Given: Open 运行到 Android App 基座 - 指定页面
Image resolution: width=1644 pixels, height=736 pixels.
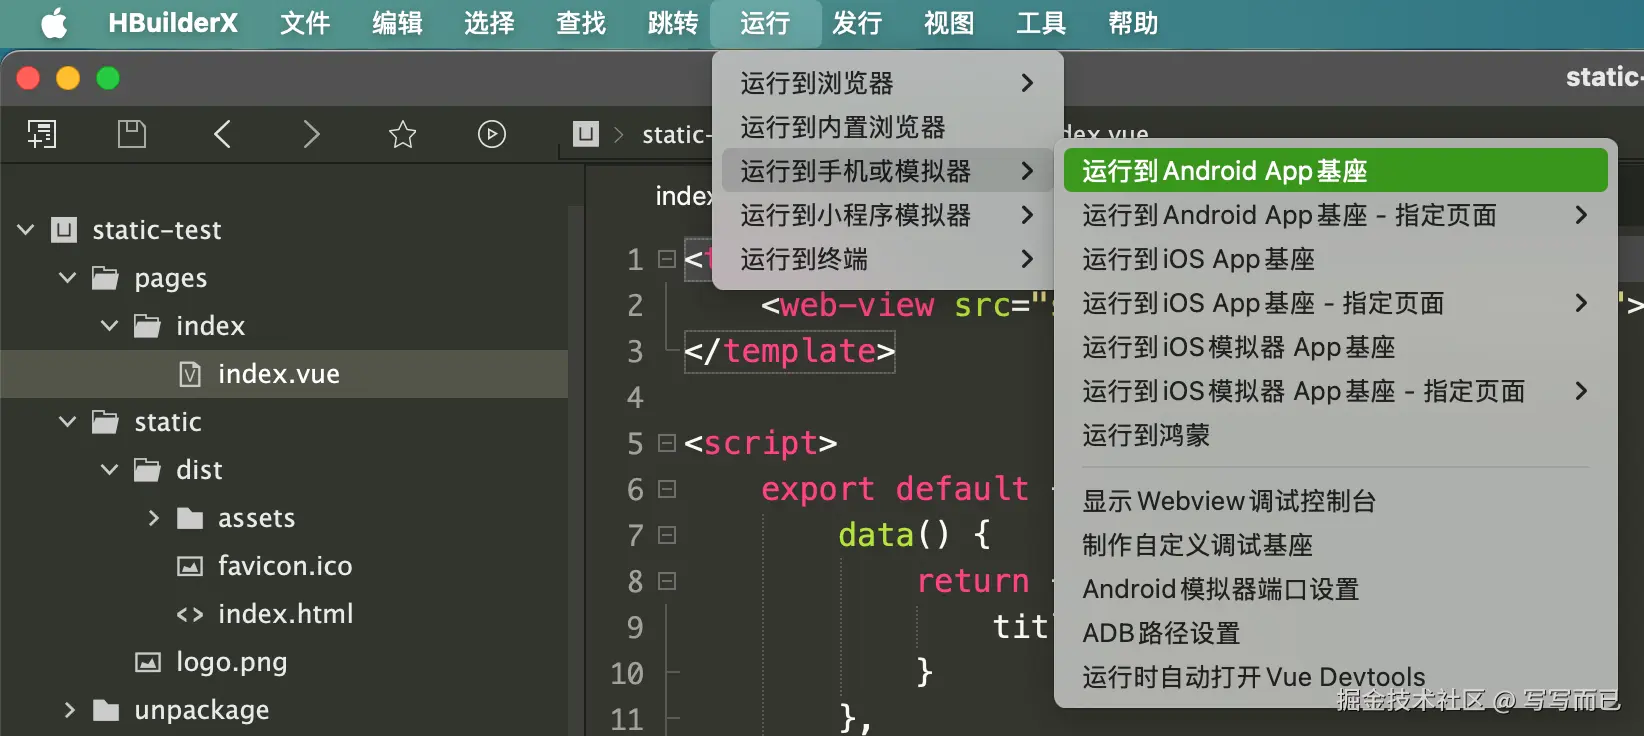Looking at the screenshot, I should pos(1335,215).
